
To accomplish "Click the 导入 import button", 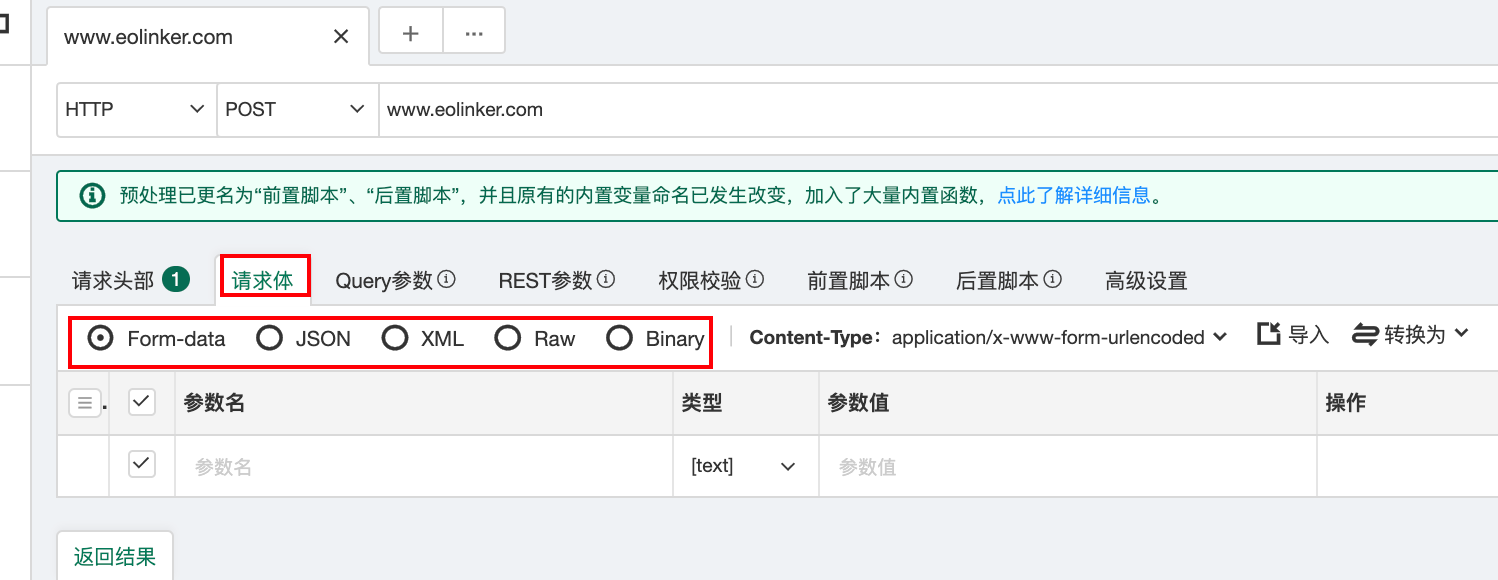I will point(1292,335).
